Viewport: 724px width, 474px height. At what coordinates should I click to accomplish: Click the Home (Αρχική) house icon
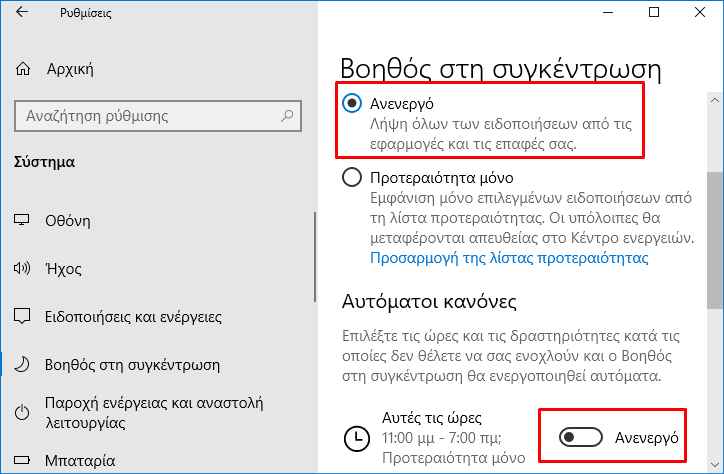(x=24, y=69)
